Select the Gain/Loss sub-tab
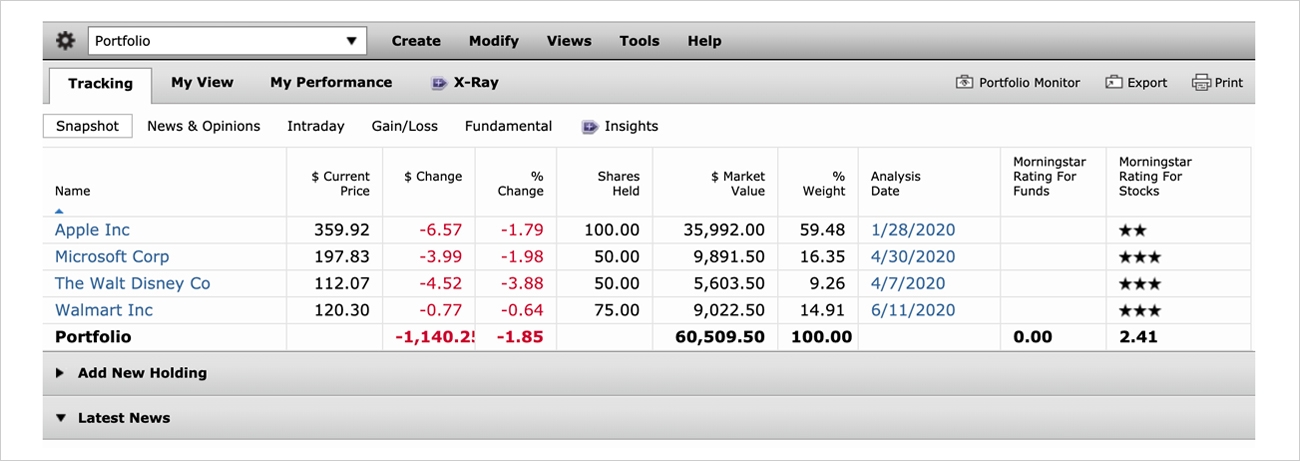 pyautogui.click(x=405, y=126)
